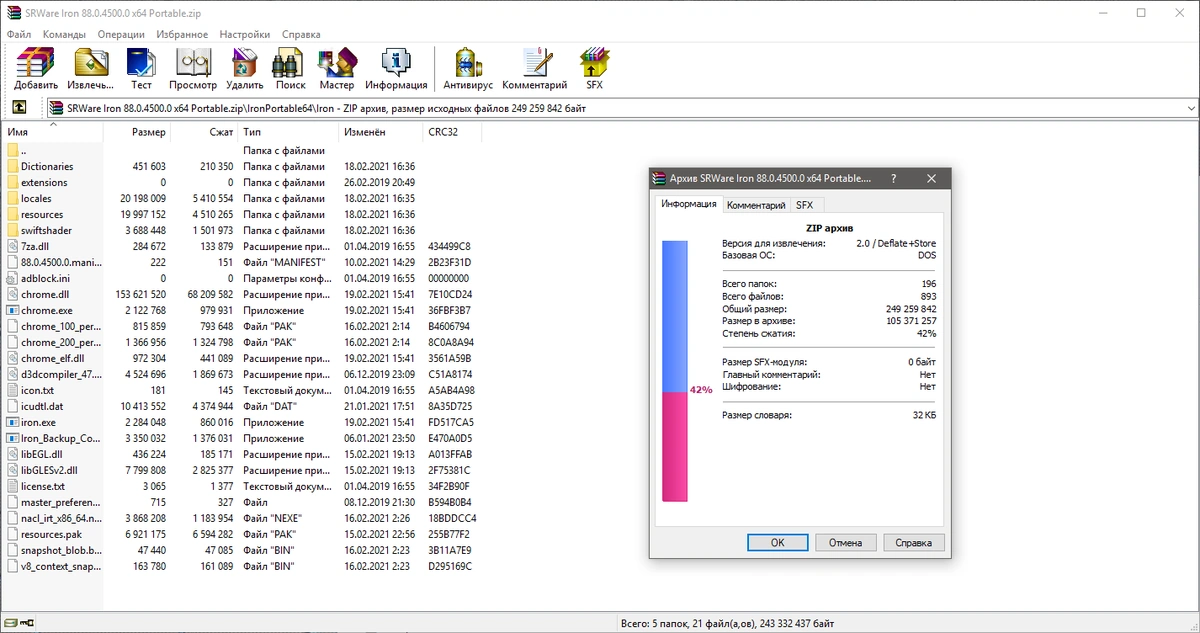Launch the Мастер wizard icon
The width and height of the screenshot is (1200, 633).
337,62
